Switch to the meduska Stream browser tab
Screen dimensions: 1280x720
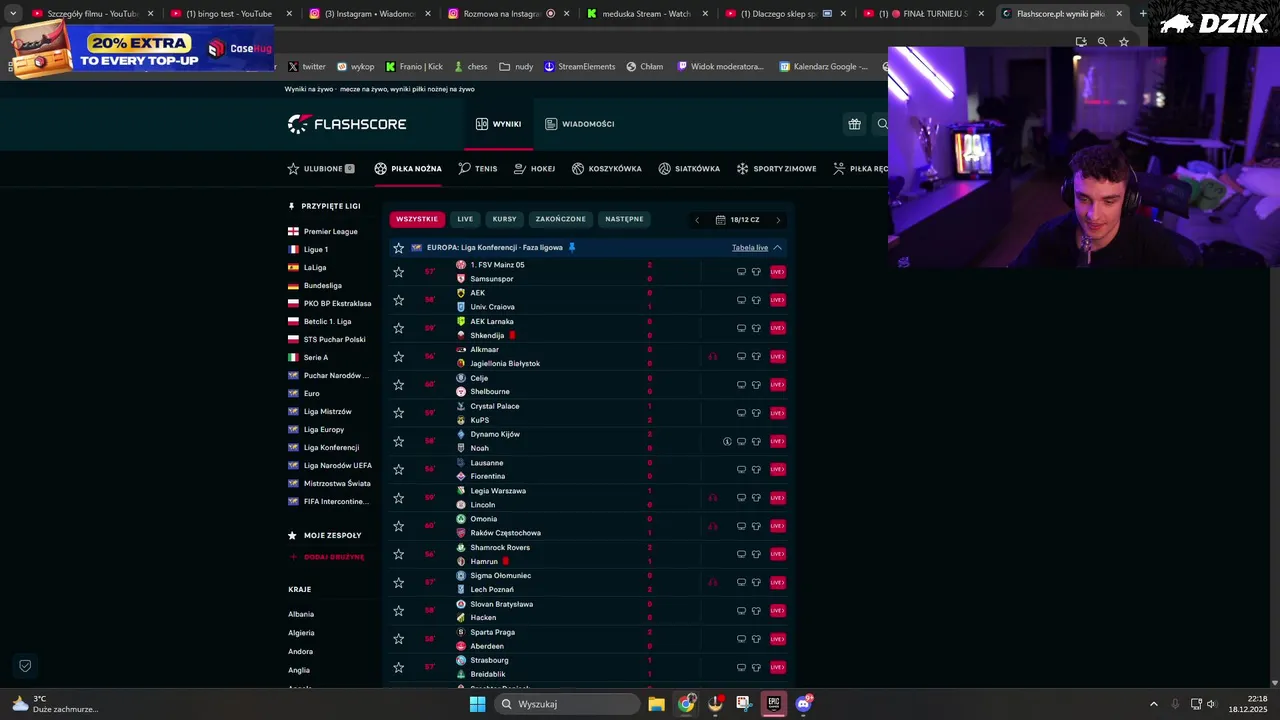pos(647,14)
